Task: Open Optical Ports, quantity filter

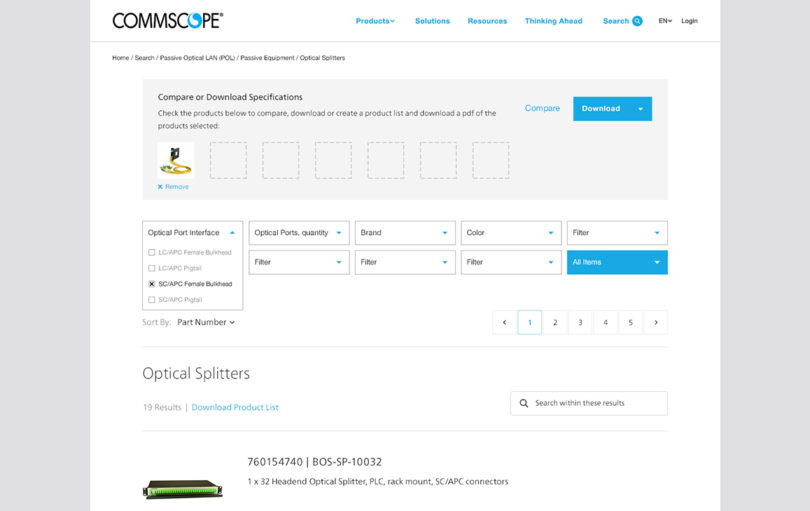Action: click(299, 233)
